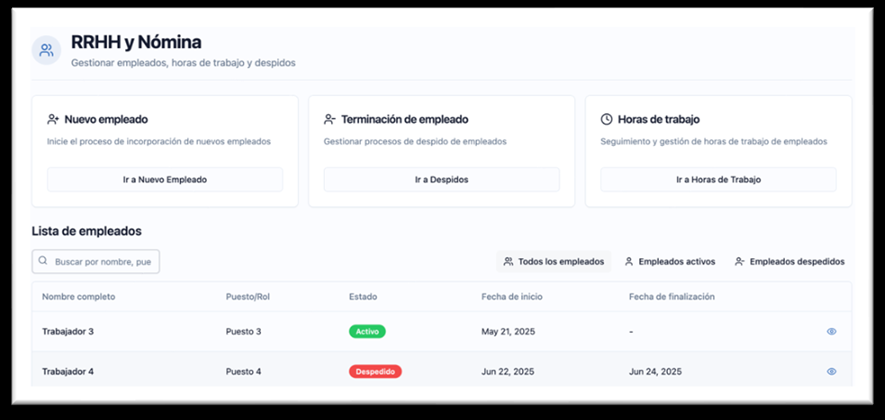The image size is (885, 420).
Task: View details of Trabajador 3 eye icon
Action: click(831, 331)
